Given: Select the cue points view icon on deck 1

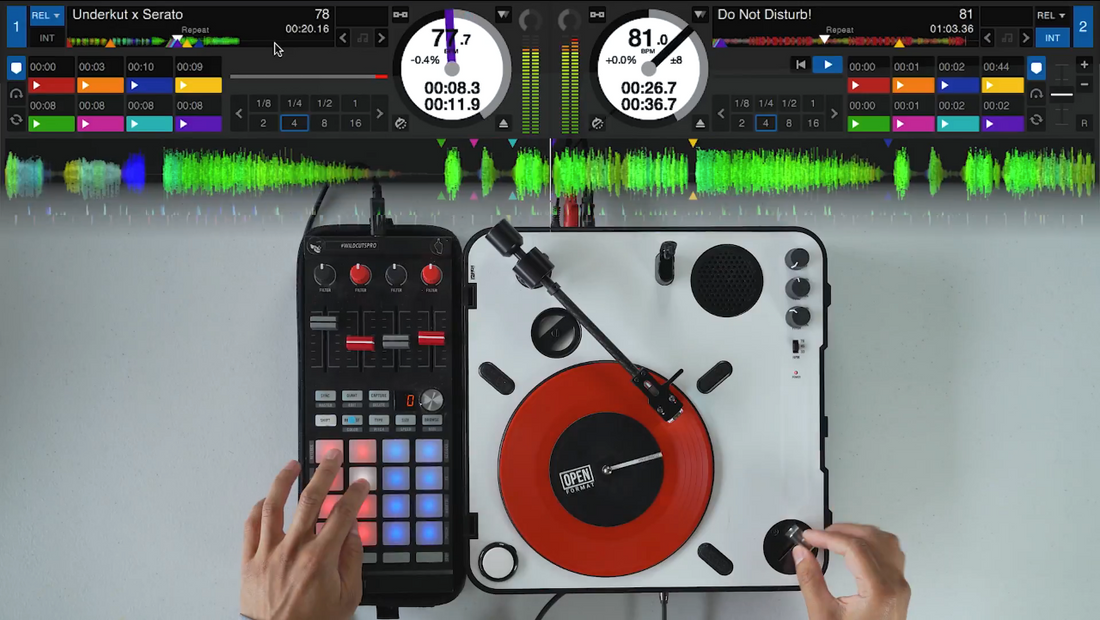Looking at the screenshot, I should pos(16,68).
